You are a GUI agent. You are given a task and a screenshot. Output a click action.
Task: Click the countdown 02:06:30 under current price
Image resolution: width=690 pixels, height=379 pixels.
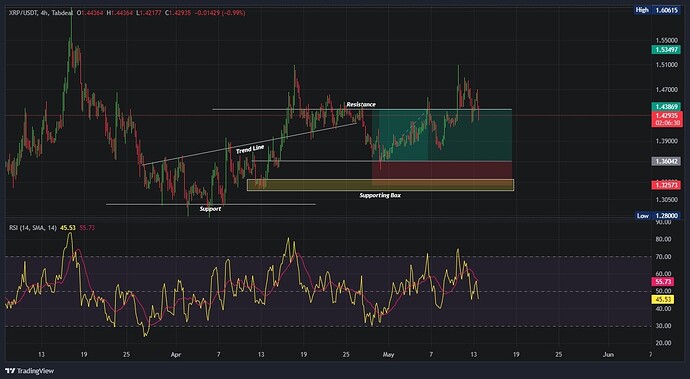point(667,123)
